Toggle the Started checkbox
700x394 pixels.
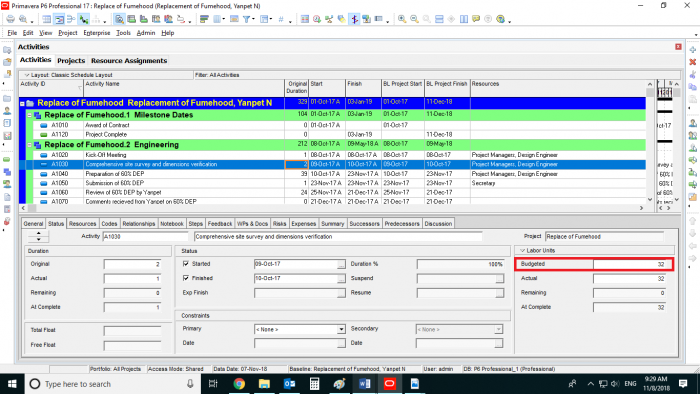(186, 264)
